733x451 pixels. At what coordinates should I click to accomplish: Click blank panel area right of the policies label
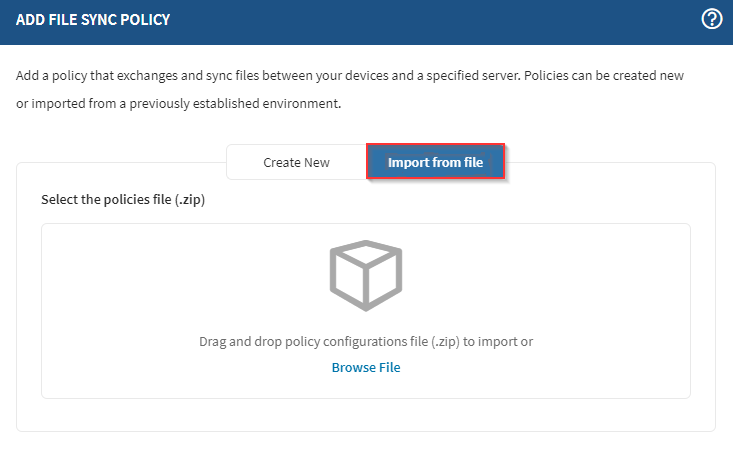pos(450,199)
